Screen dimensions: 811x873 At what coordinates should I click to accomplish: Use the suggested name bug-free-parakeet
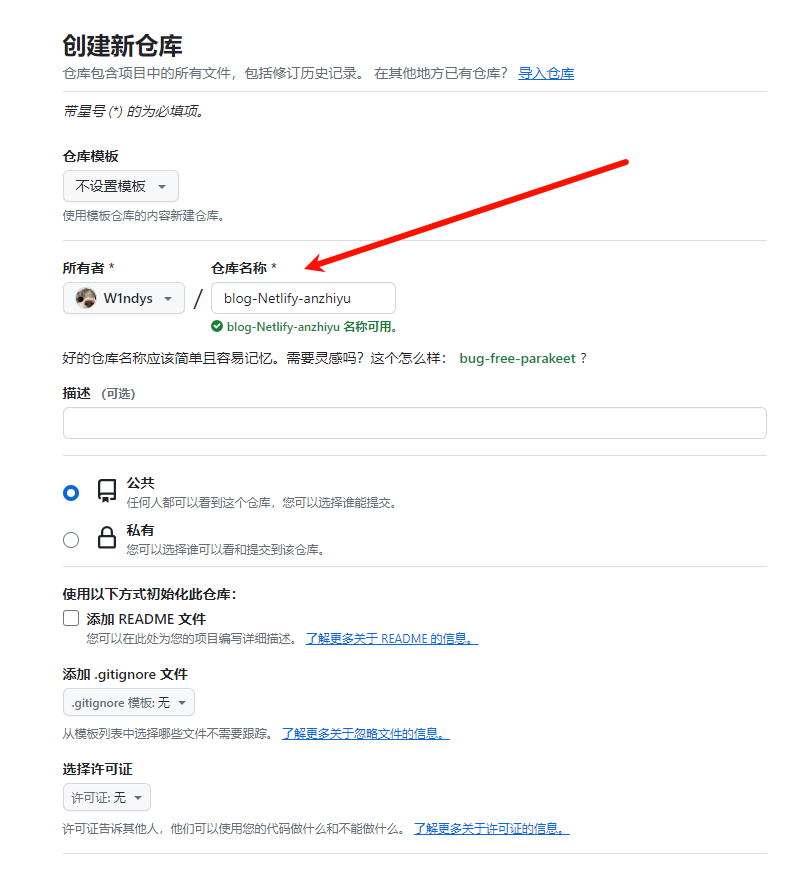[x=517, y=359]
